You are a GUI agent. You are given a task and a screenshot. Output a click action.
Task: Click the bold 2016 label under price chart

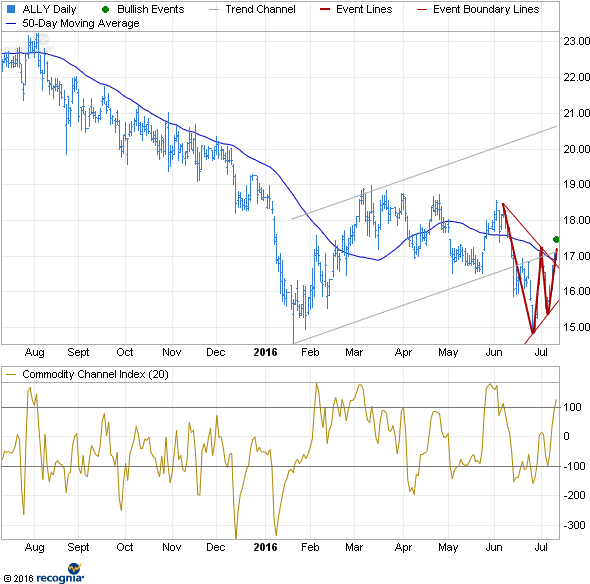[265, 352]
